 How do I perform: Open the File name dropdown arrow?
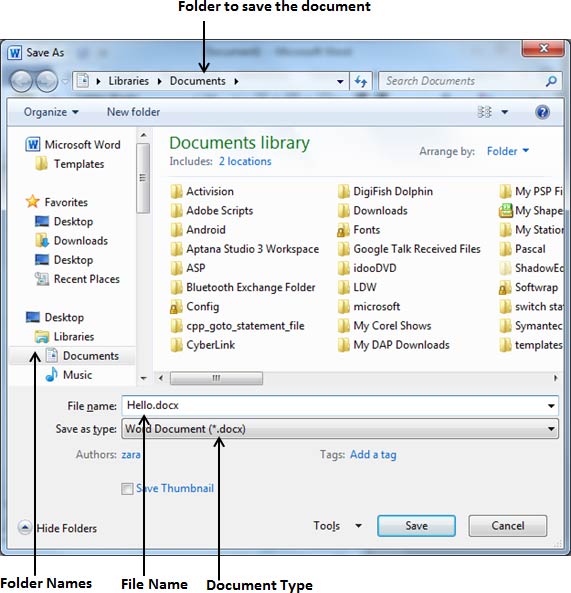[551, 406]
